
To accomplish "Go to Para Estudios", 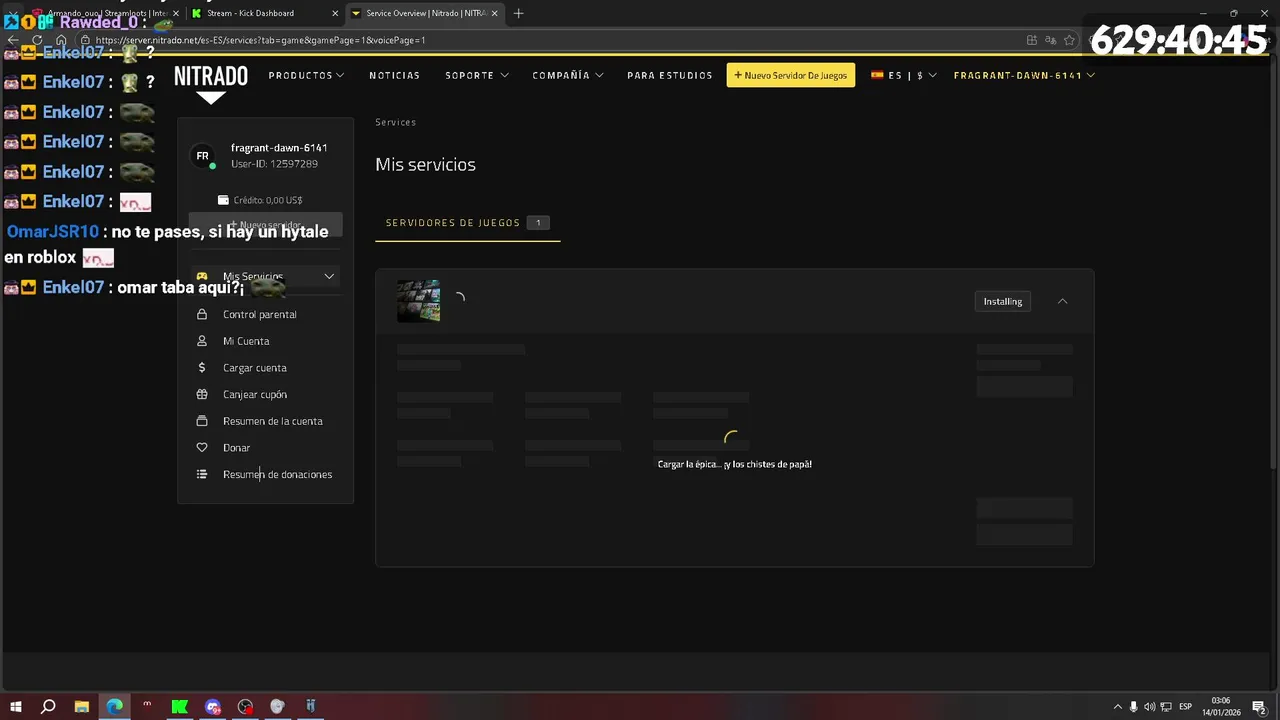I will [669, 75].
